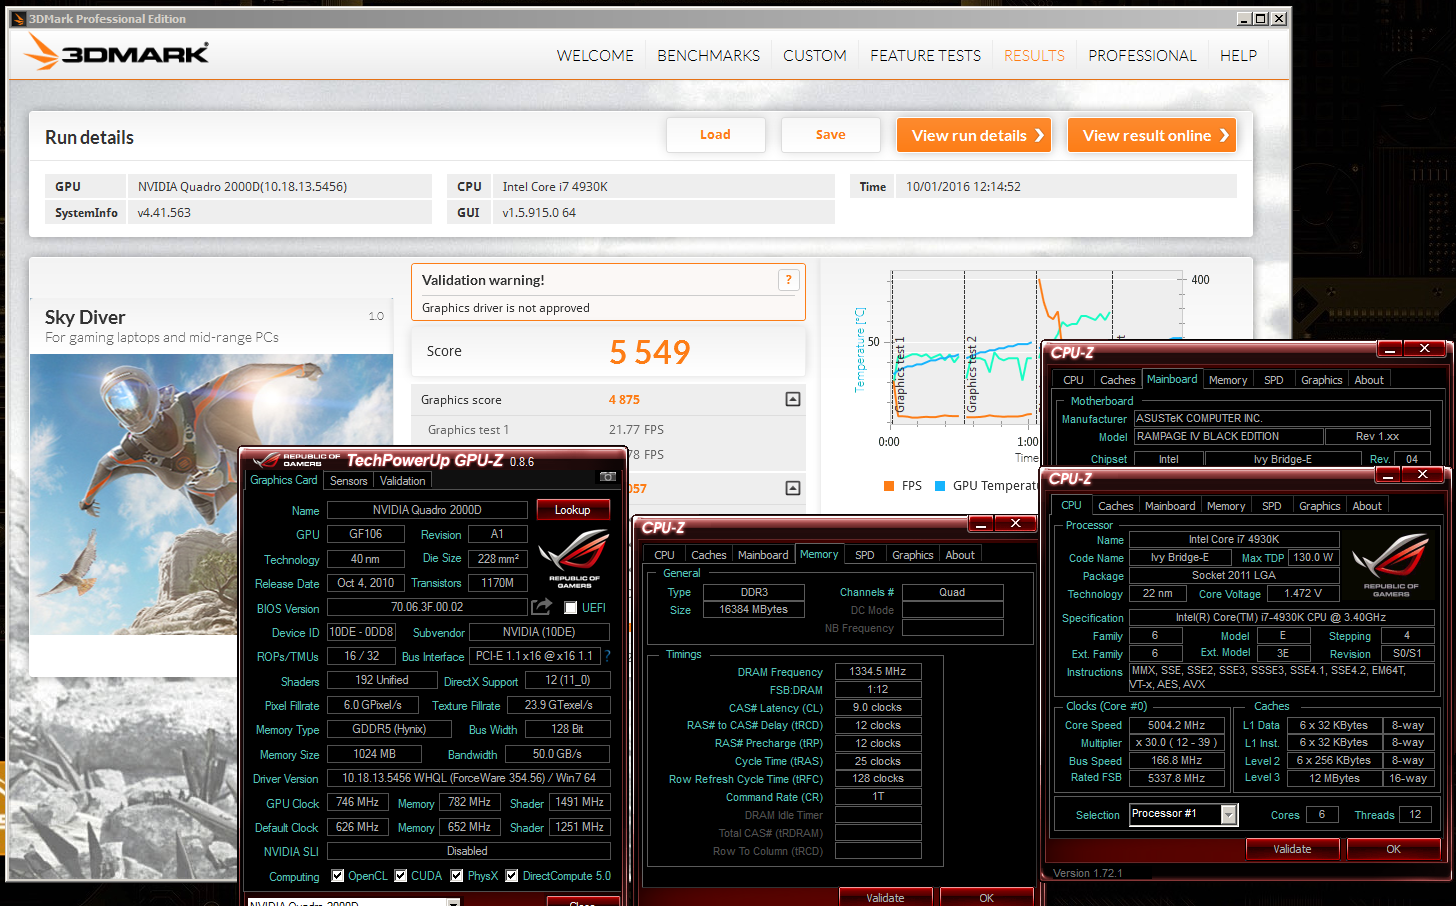Maximize the 3DMark Professional Edition window
1456x906 pixels.
pyautogui.click(x=1261, y=19)
